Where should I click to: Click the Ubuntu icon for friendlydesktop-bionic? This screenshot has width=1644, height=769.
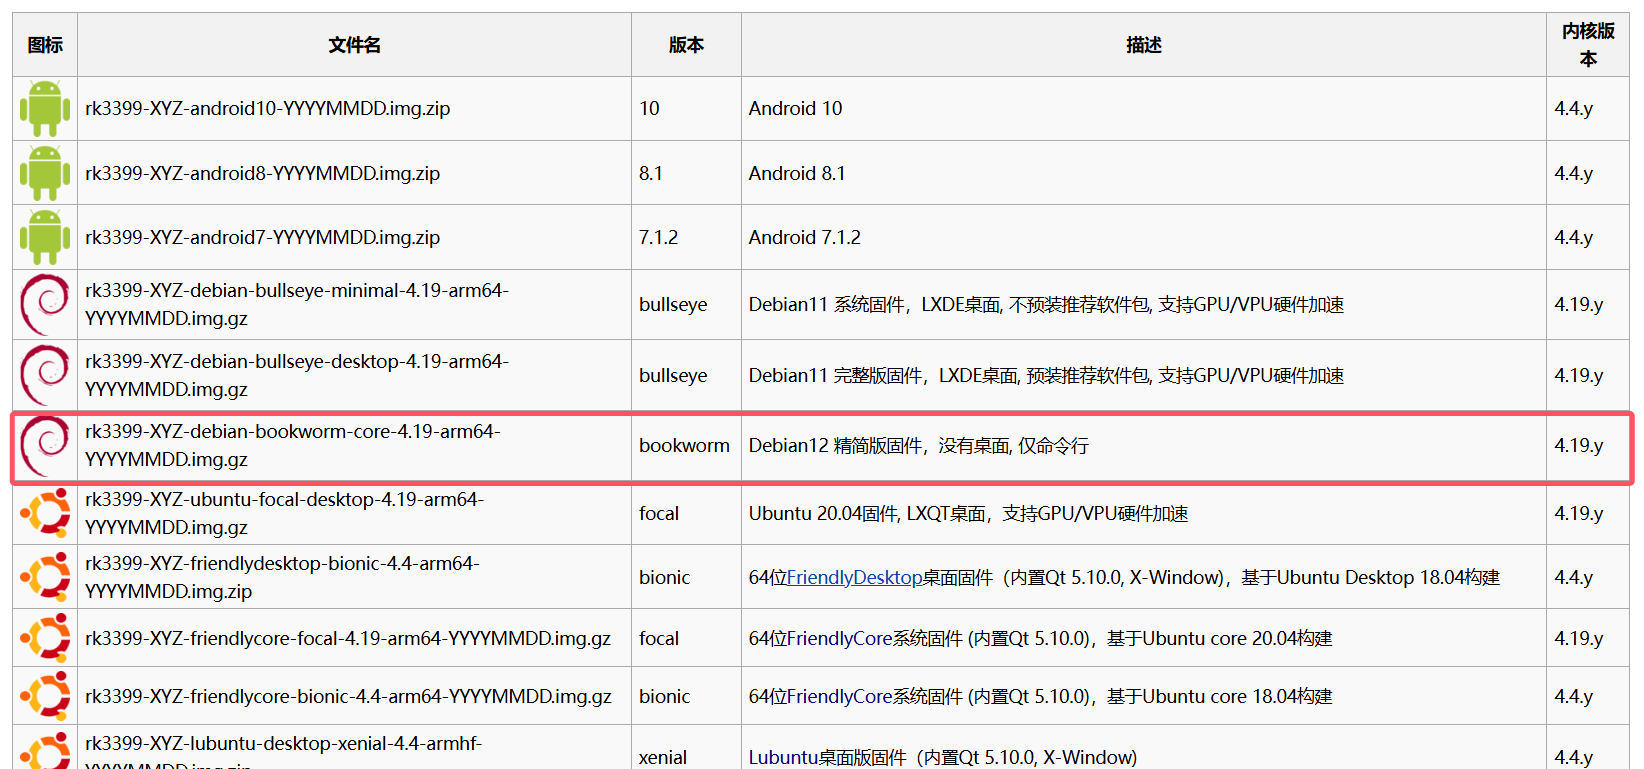click(45, 577)
